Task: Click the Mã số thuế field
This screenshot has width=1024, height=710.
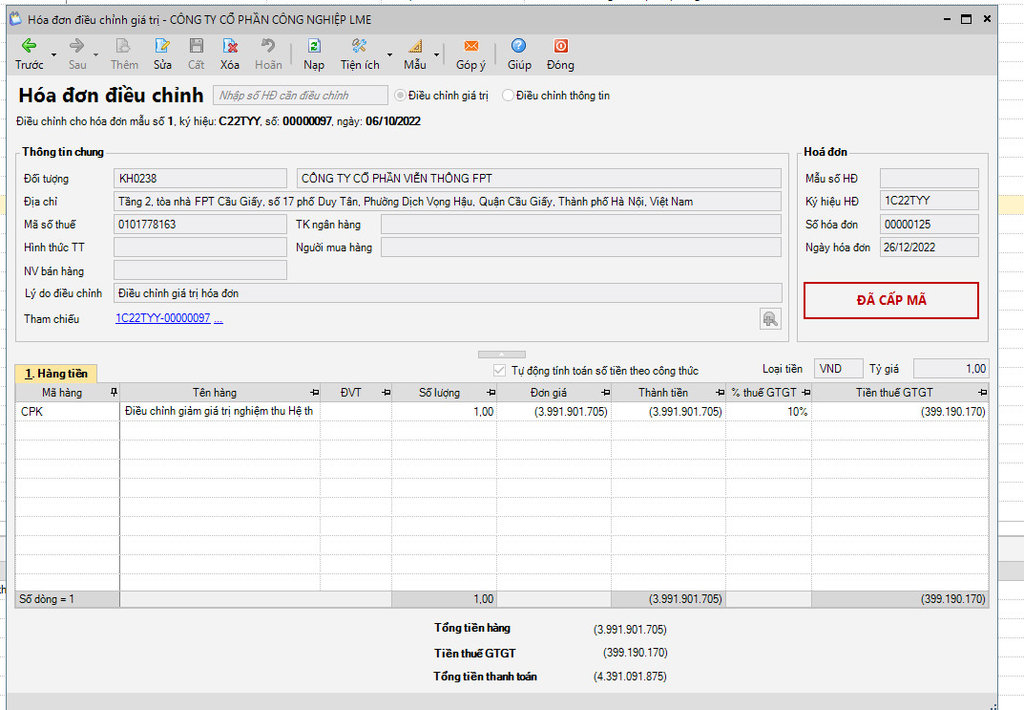Action: [x=200, y=224]
